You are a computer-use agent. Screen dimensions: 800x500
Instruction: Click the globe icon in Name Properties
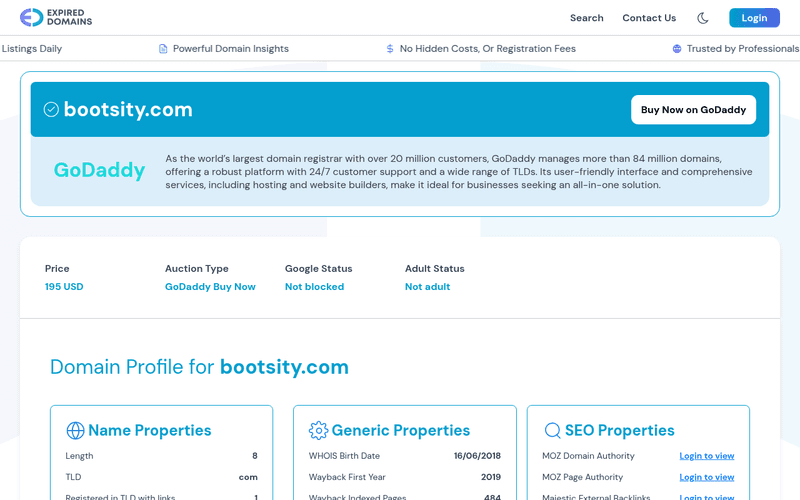click(76, 431)
